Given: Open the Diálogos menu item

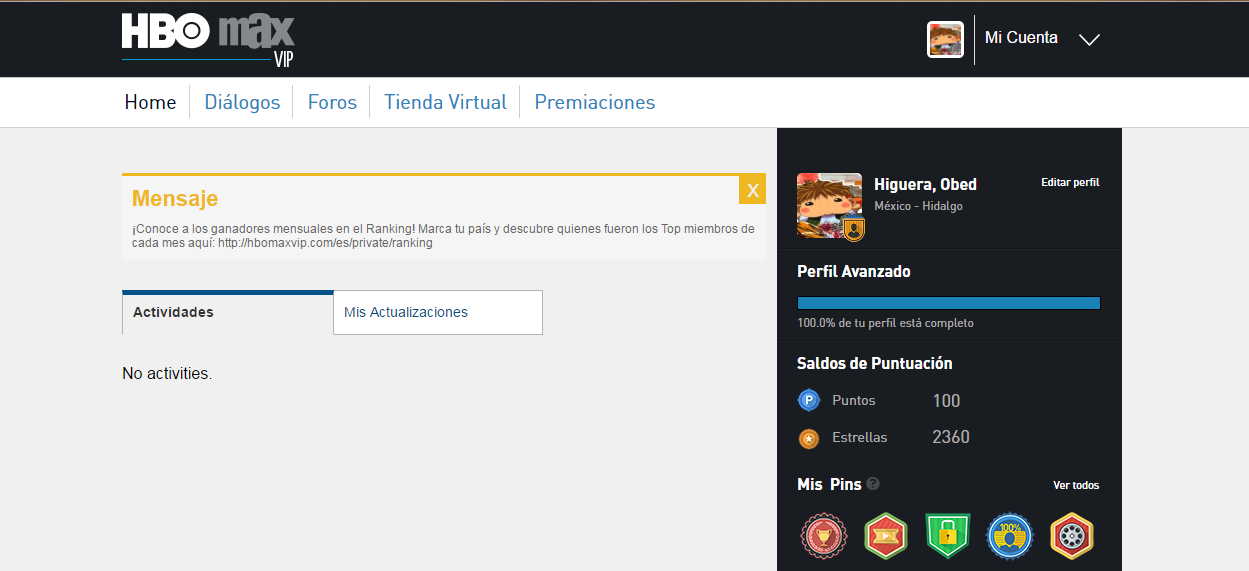Looking at the screenshot, I should click(242, 102).
